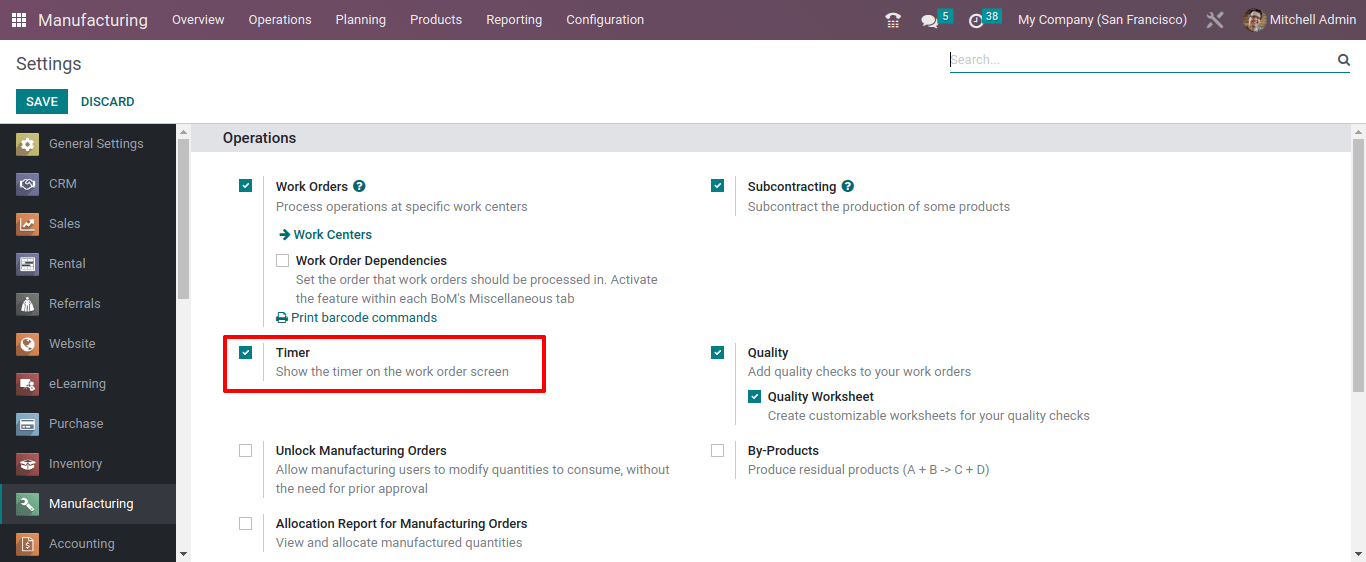Click the help icon next to Work Orders
The image size is (1366, 562).
(359, 186)
